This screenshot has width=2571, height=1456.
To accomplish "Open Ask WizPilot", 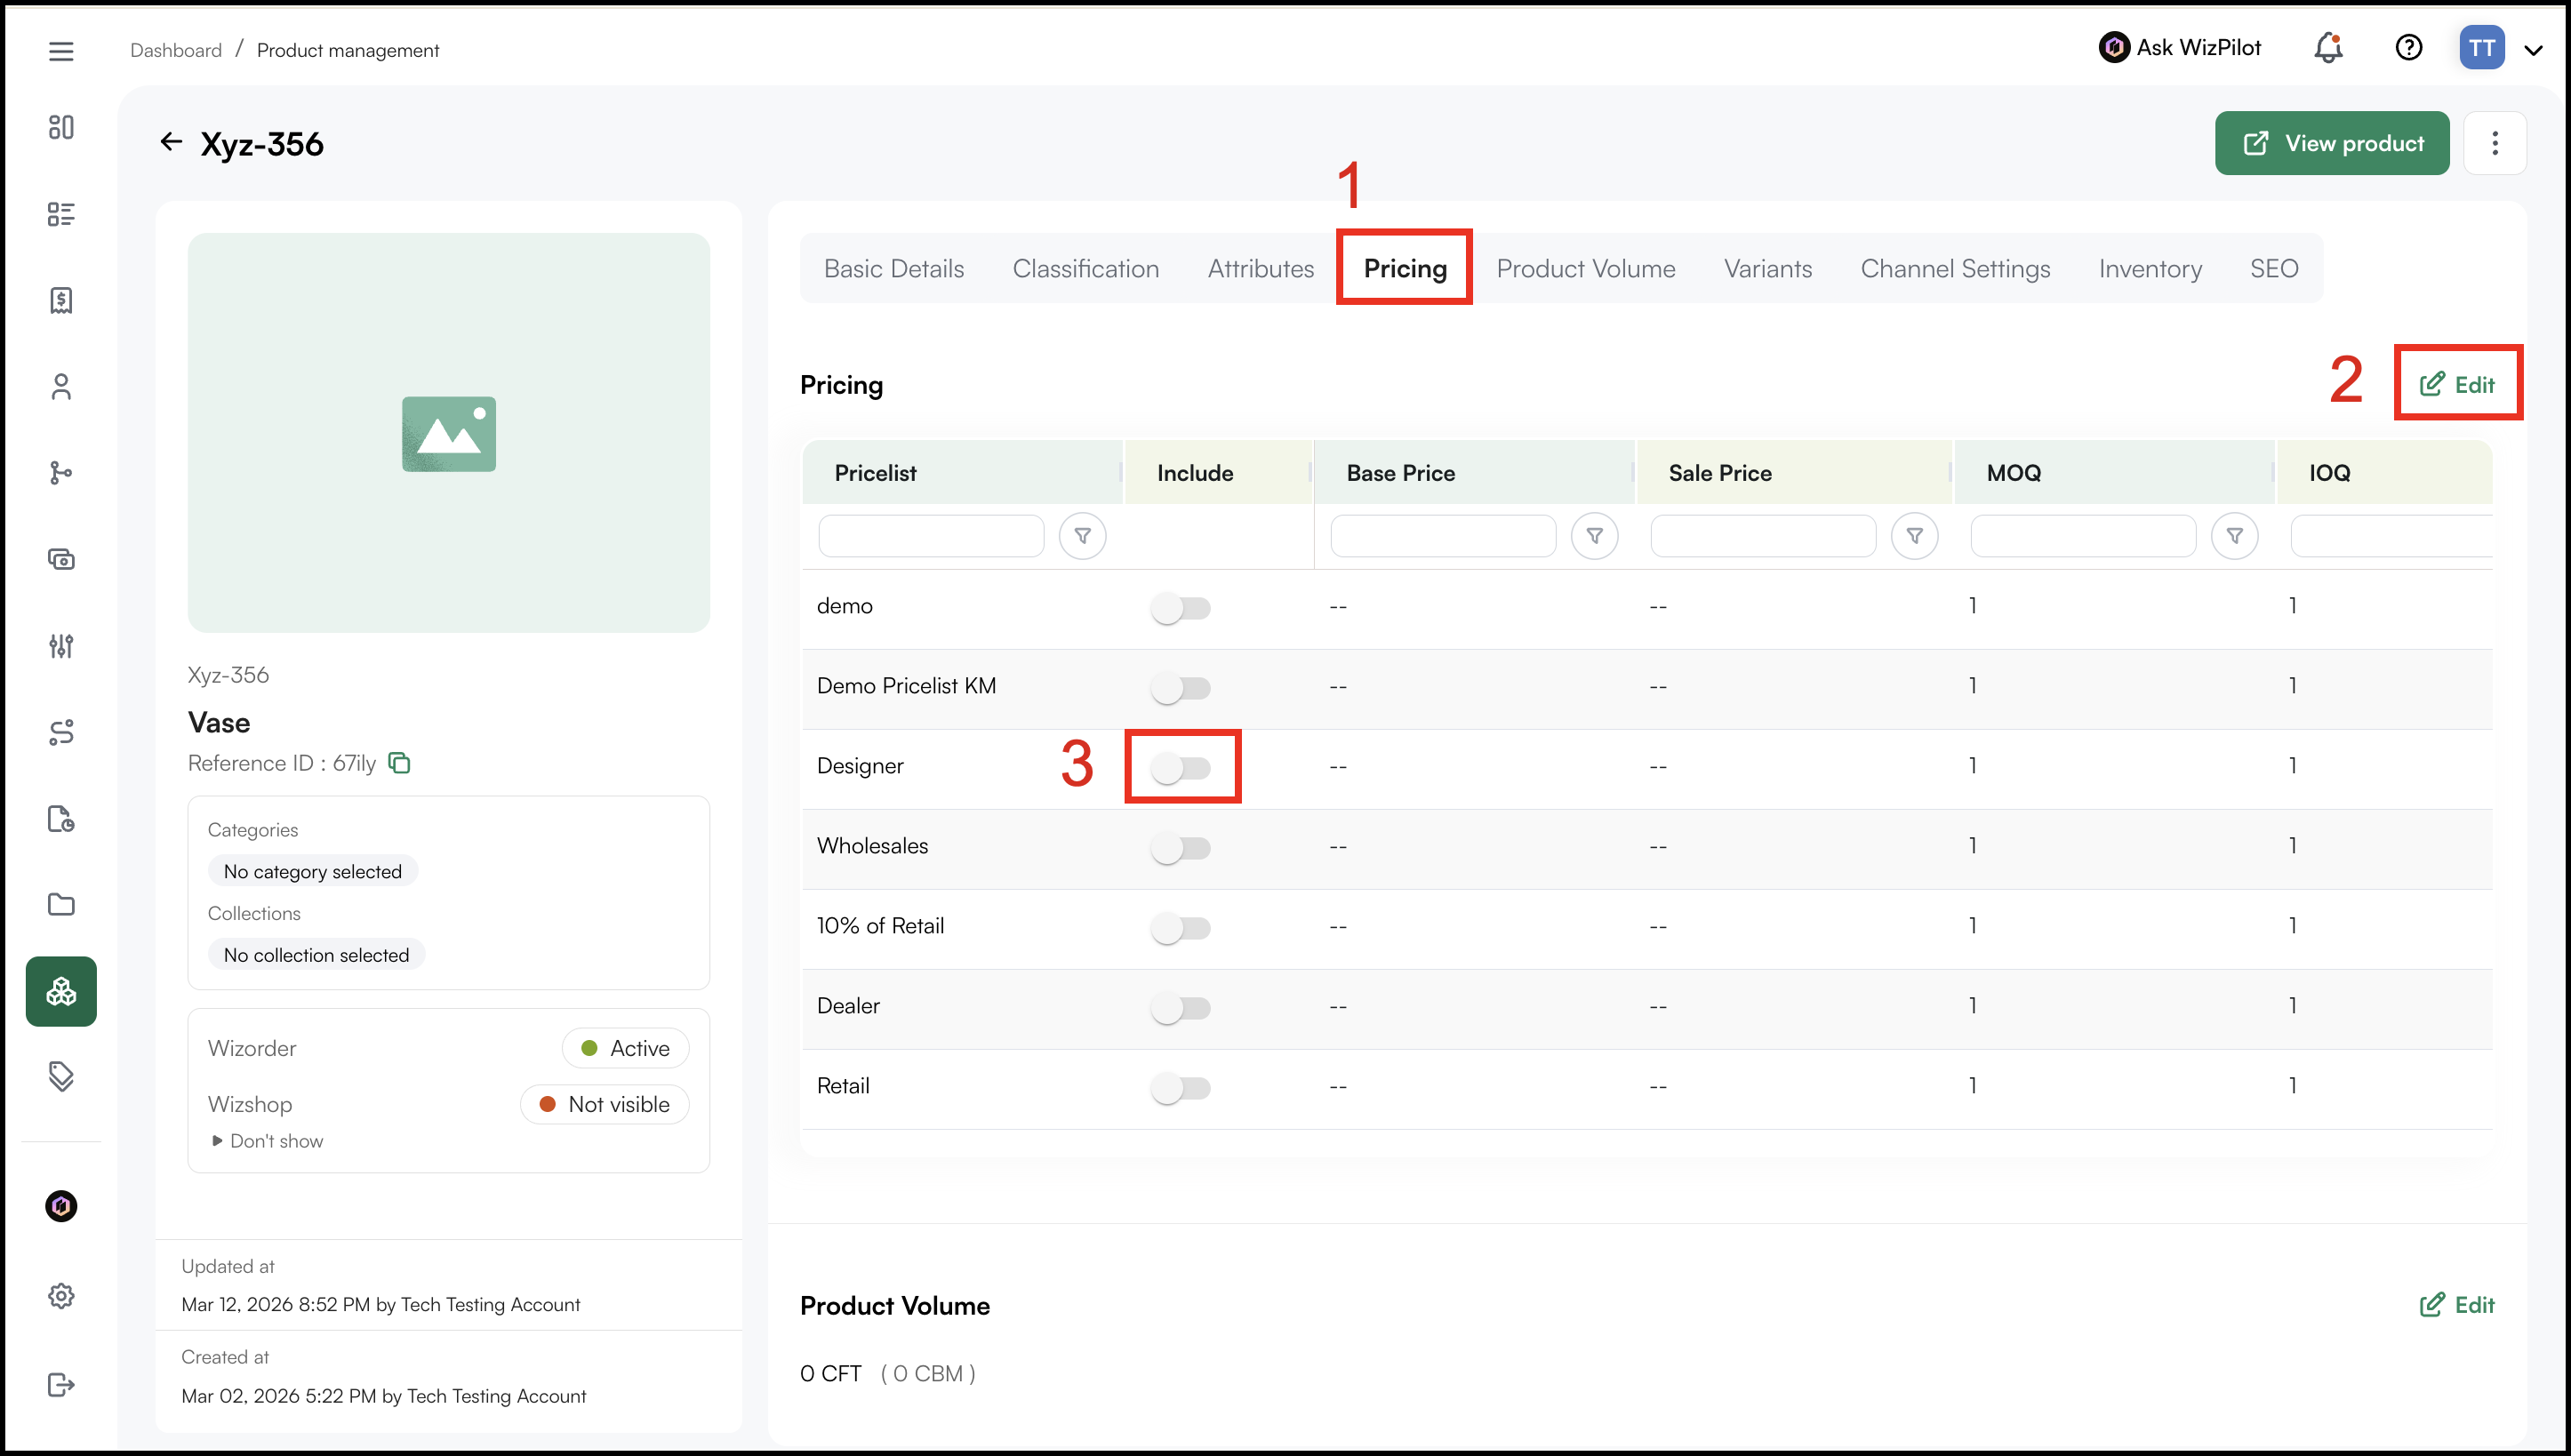I will (2180, 48).
